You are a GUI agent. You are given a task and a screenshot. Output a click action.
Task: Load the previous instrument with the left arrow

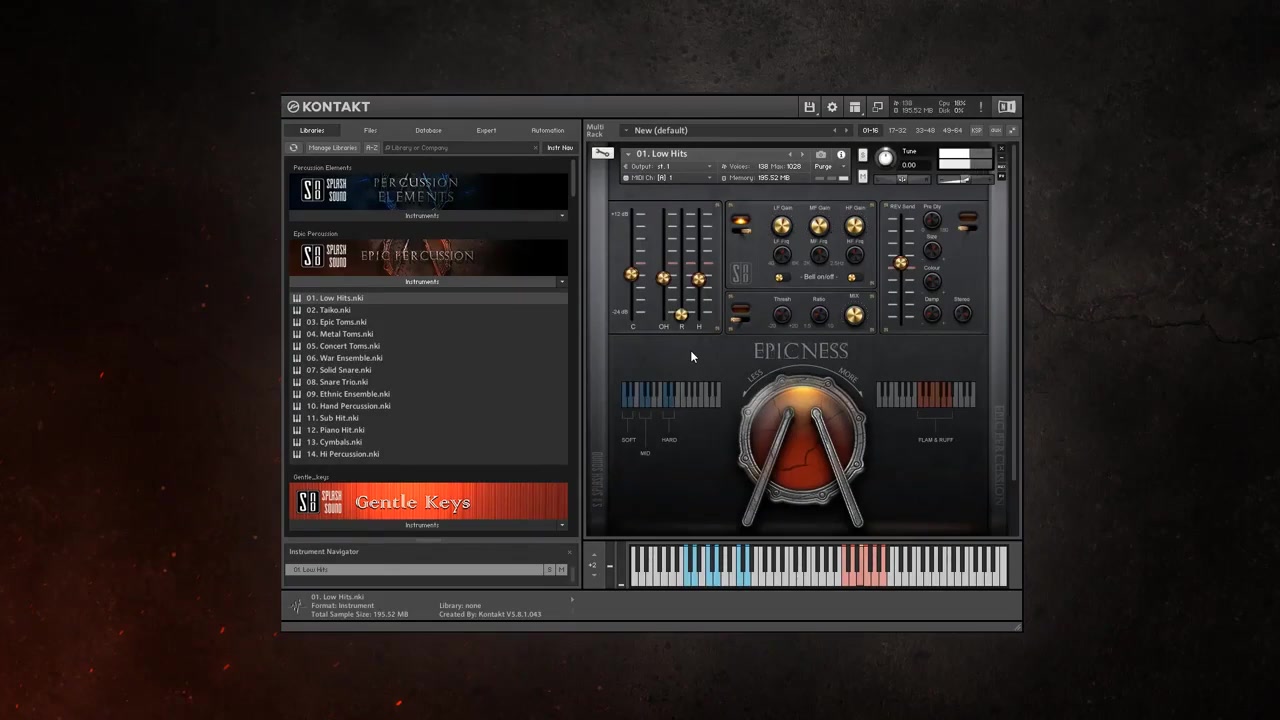coord(790,155)
